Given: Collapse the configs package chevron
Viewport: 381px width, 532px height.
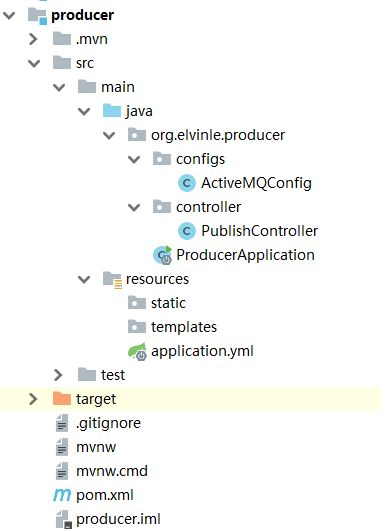Looking at the screenshot, I should pos(134,159).
